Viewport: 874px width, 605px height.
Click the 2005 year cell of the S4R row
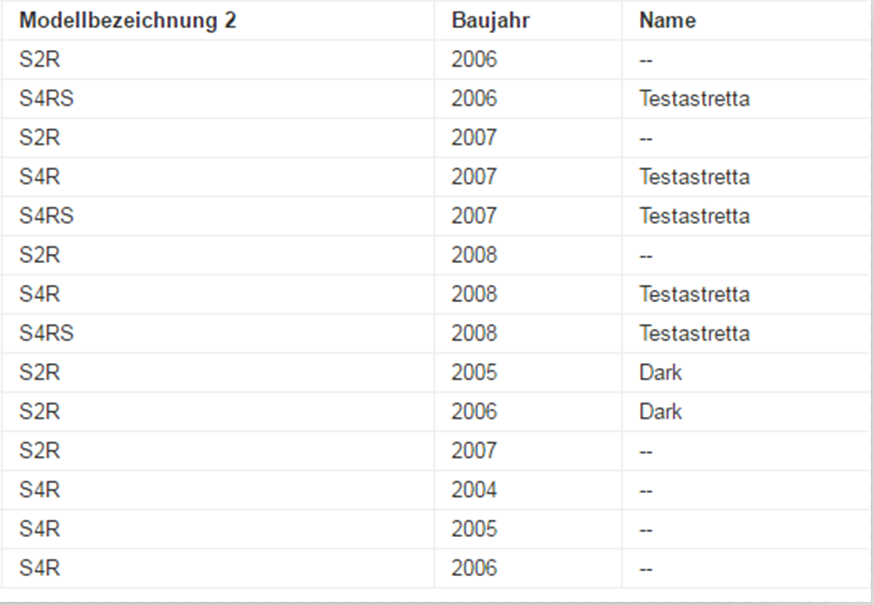(474, 529)
